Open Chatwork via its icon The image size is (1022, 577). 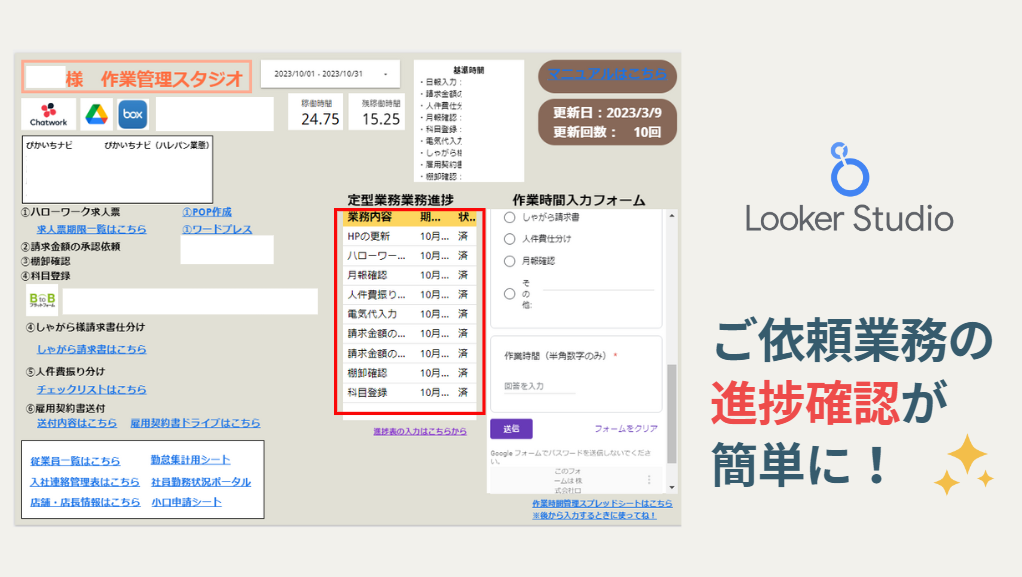point(48,115)
